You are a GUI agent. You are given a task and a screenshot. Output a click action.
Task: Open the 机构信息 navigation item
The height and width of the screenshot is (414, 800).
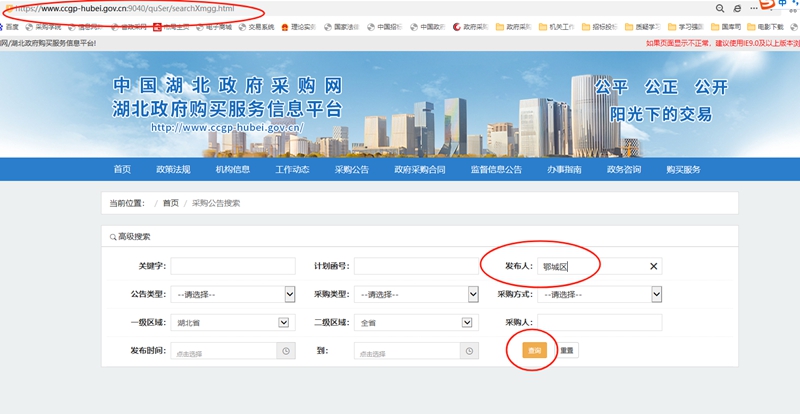(x=233, y=169)
